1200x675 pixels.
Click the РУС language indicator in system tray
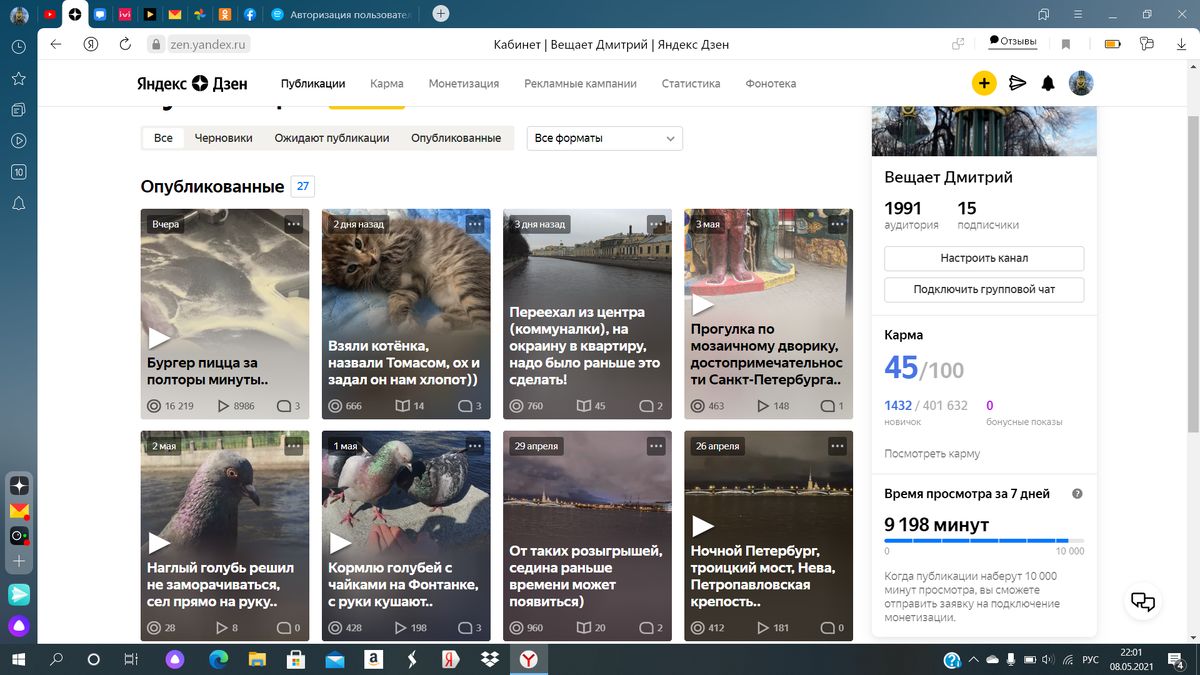coord(1091,660)
